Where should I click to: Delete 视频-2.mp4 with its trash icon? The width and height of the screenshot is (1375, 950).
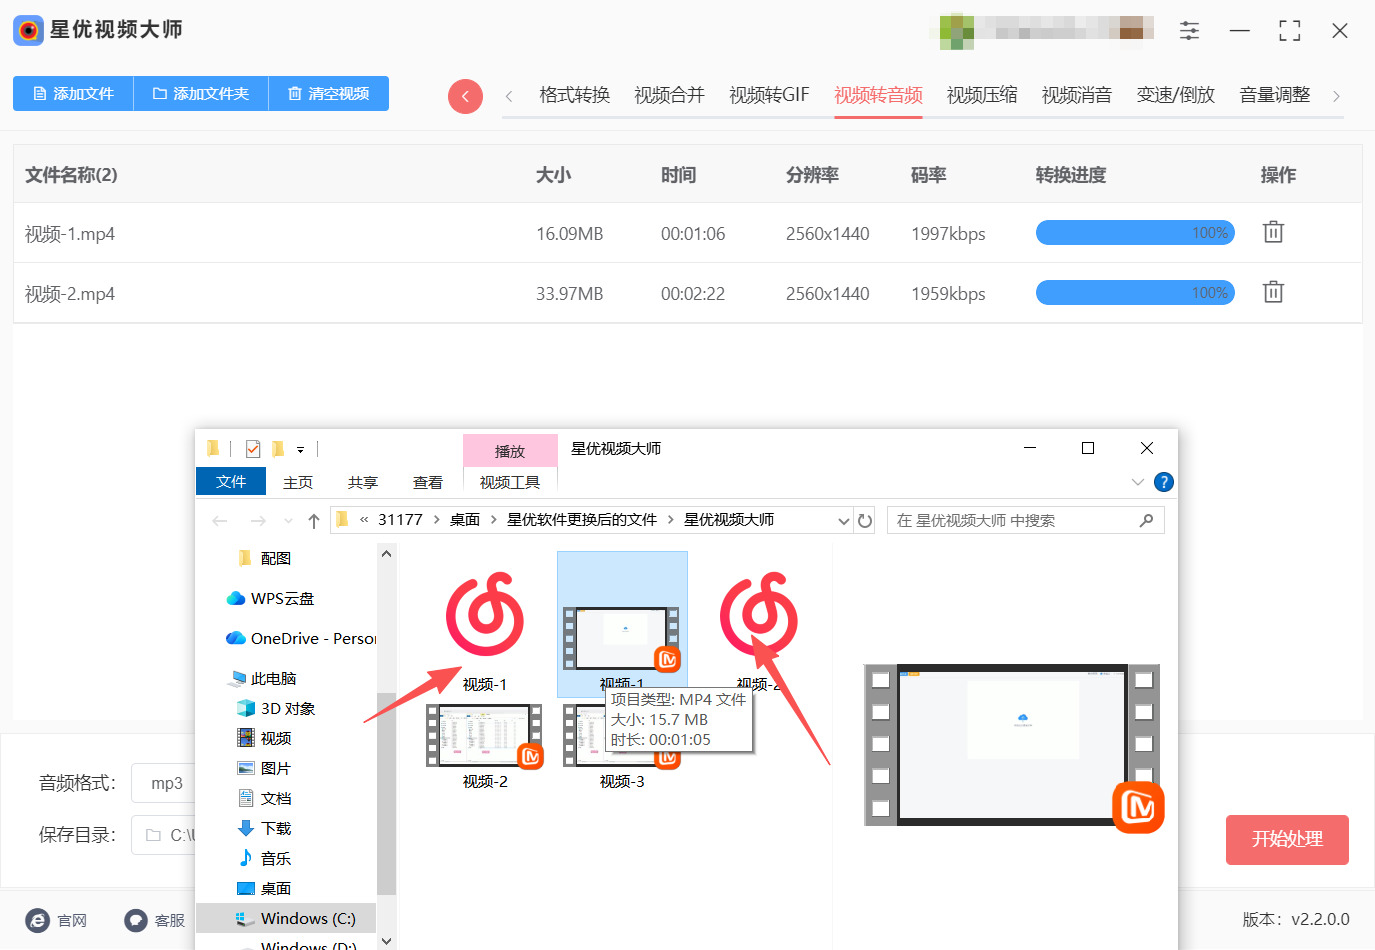(x=1273, y=292)
